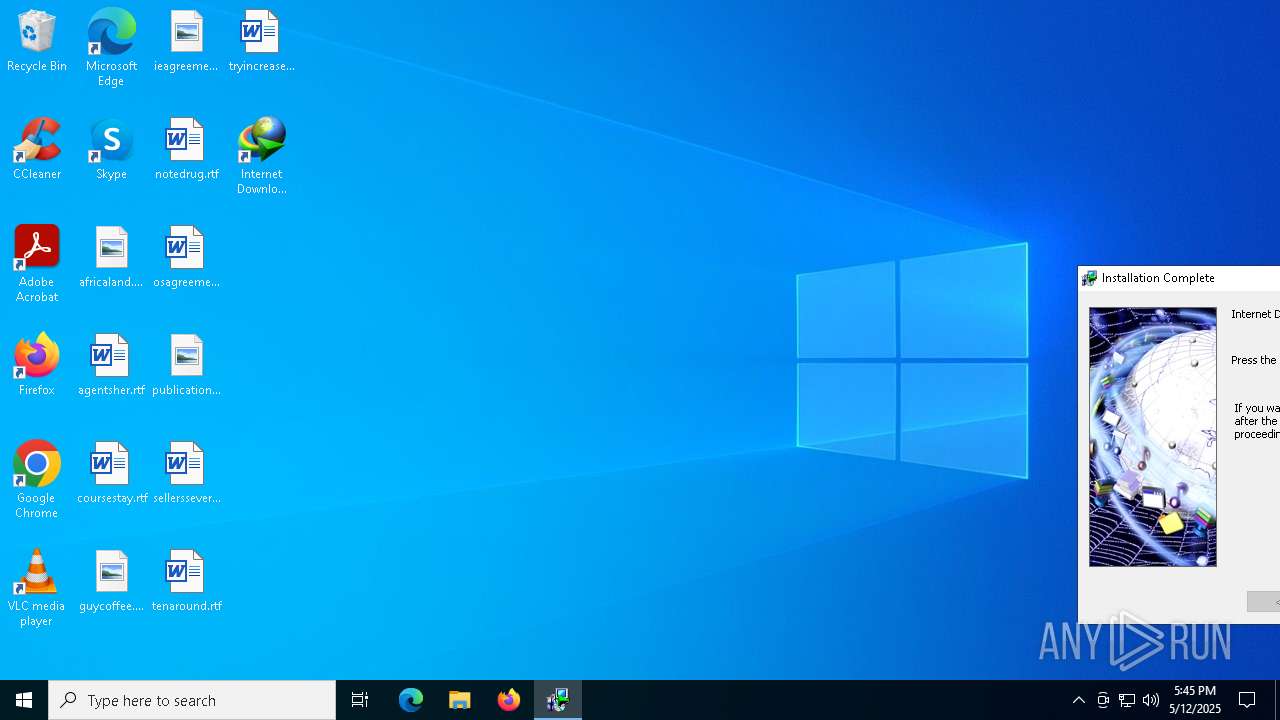Select agentsher.rtf document icon
1280x720 pixels.
(111, 366)
